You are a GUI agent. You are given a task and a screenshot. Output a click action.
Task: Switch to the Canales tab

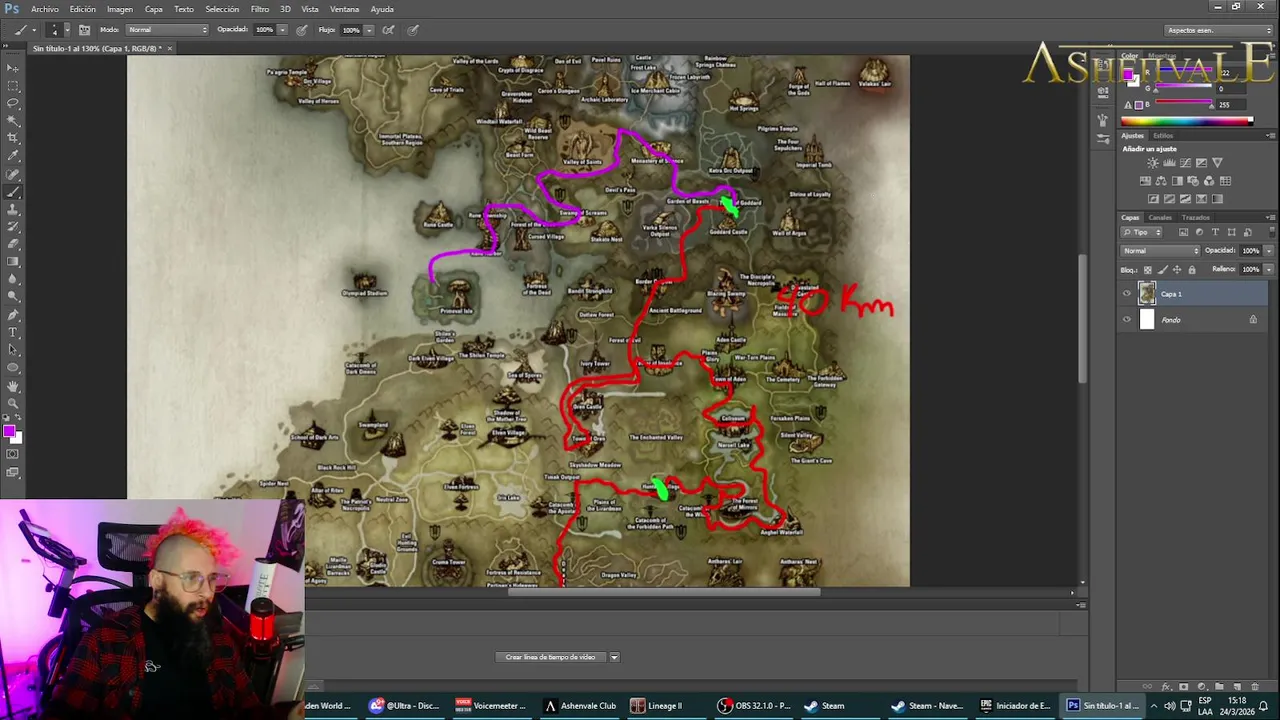1160,217
